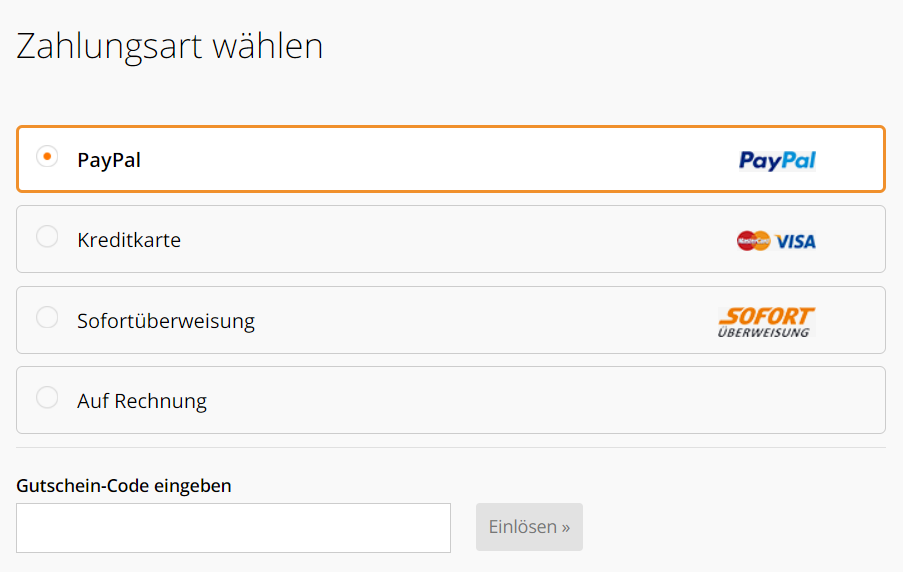Click the bold PayPal option label

[x=109, y=160]
